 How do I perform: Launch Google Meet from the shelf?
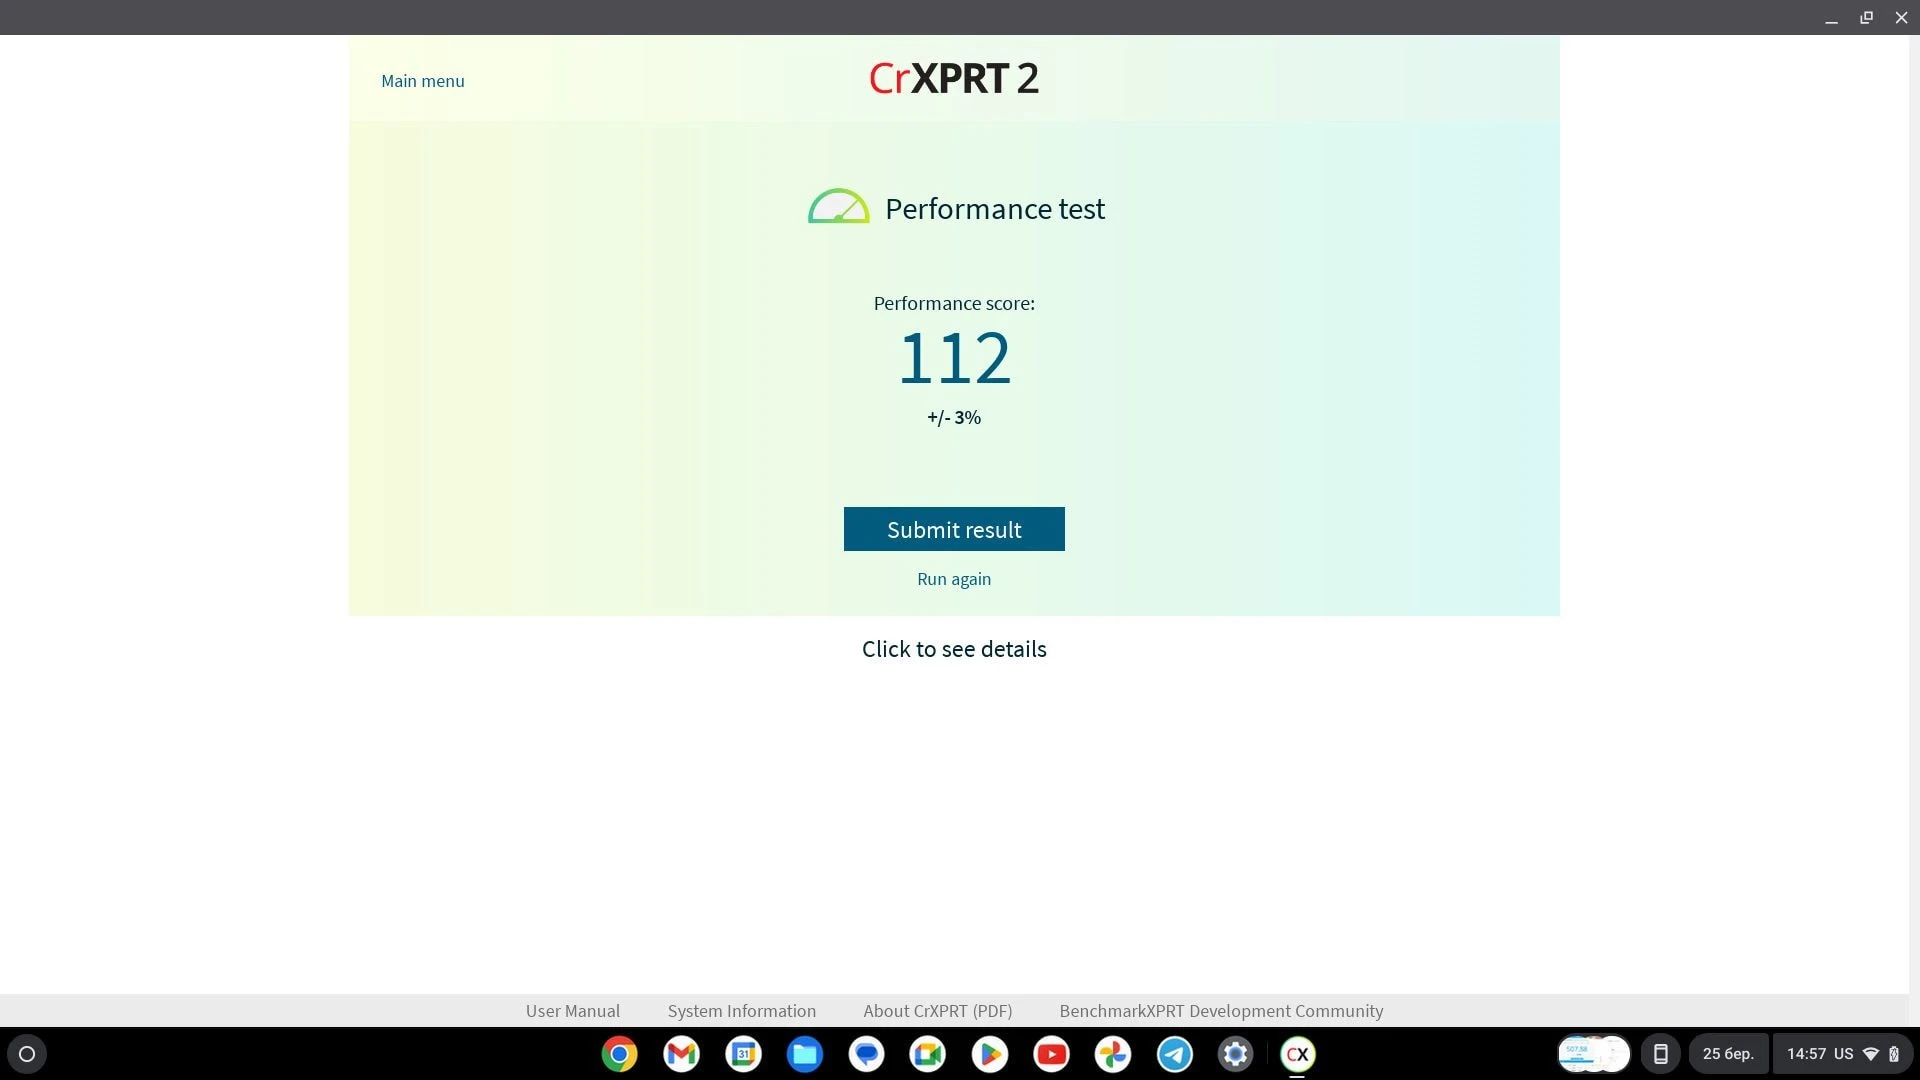[928, 1054]
